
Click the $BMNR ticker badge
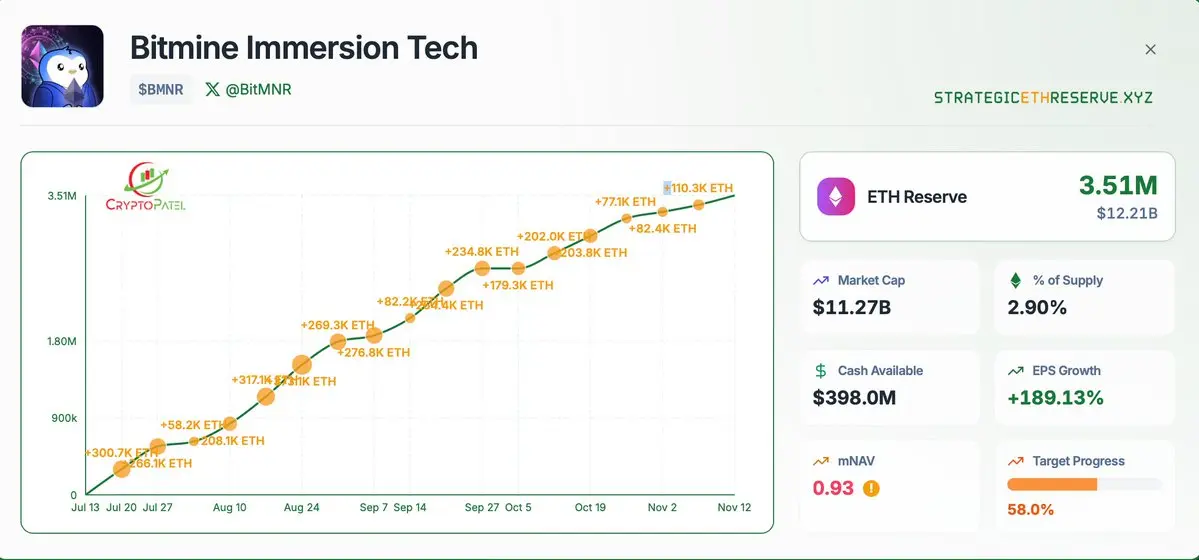click(160, 89)
